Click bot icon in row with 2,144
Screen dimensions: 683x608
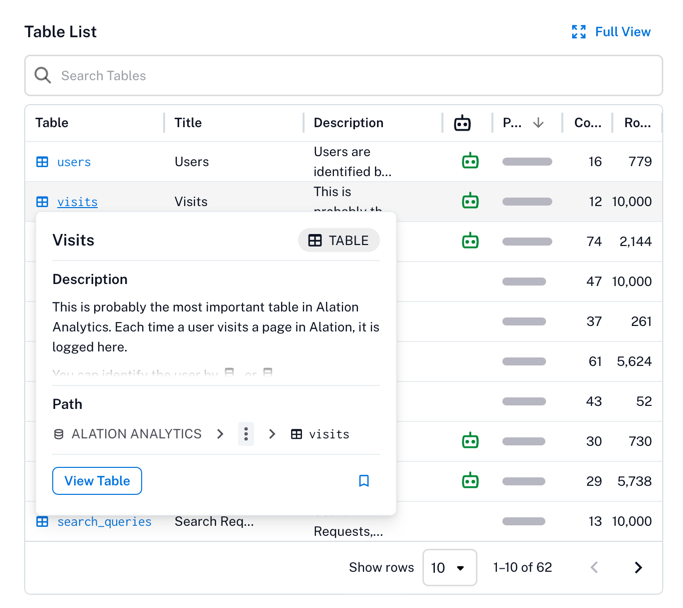point(470,241)
